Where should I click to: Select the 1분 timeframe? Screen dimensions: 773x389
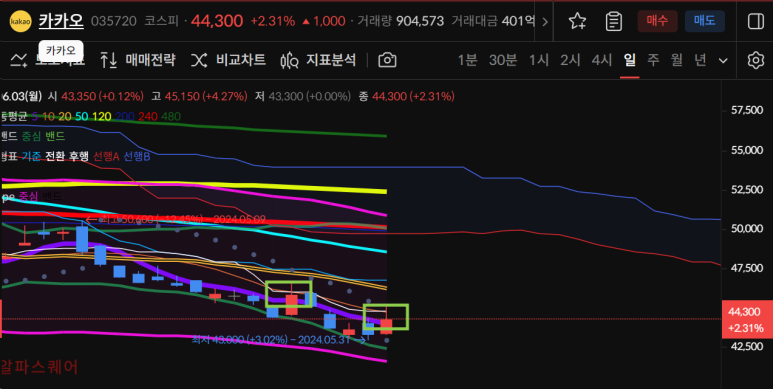pyautogui.click(x=467, y=60)
